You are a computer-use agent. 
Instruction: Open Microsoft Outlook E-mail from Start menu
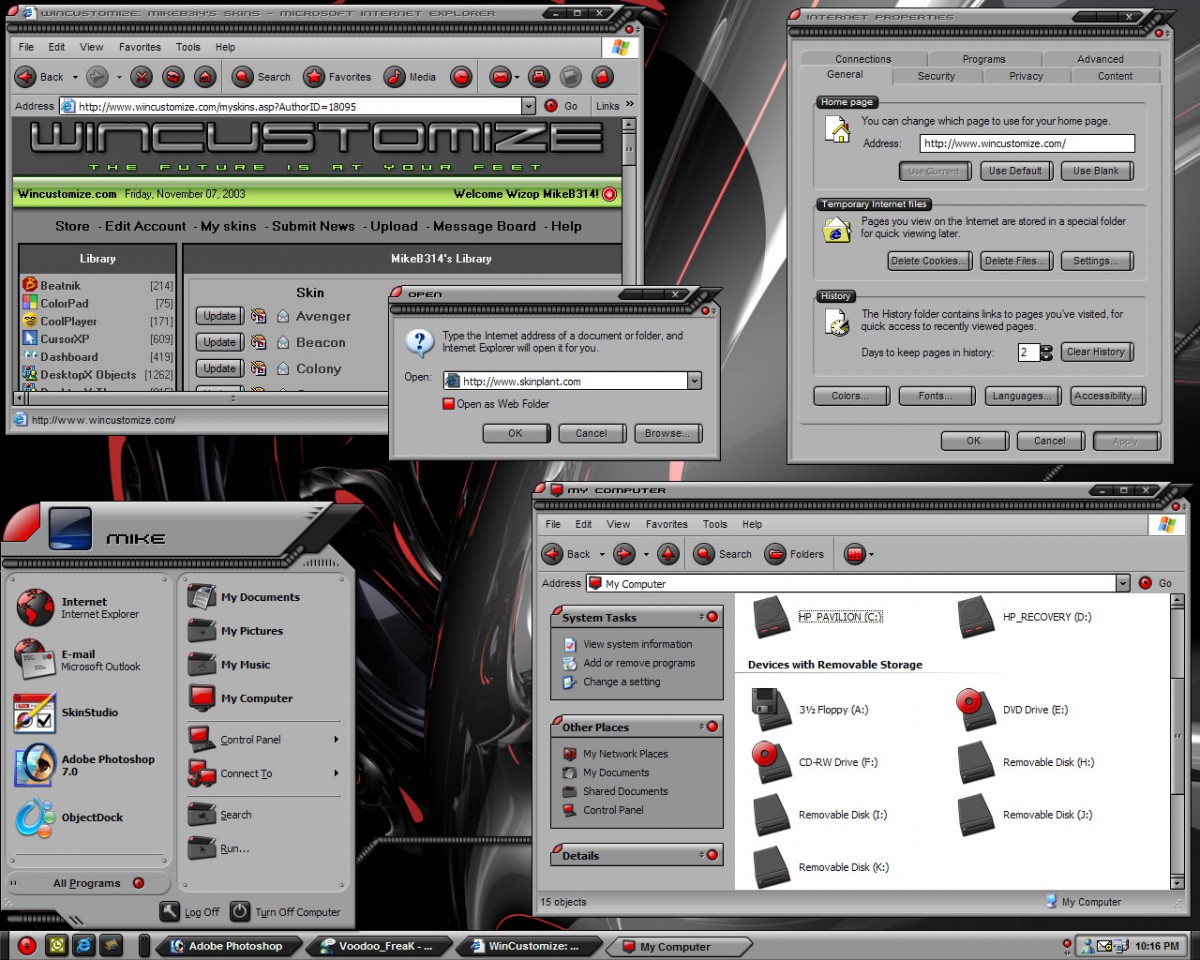[78, 660]
